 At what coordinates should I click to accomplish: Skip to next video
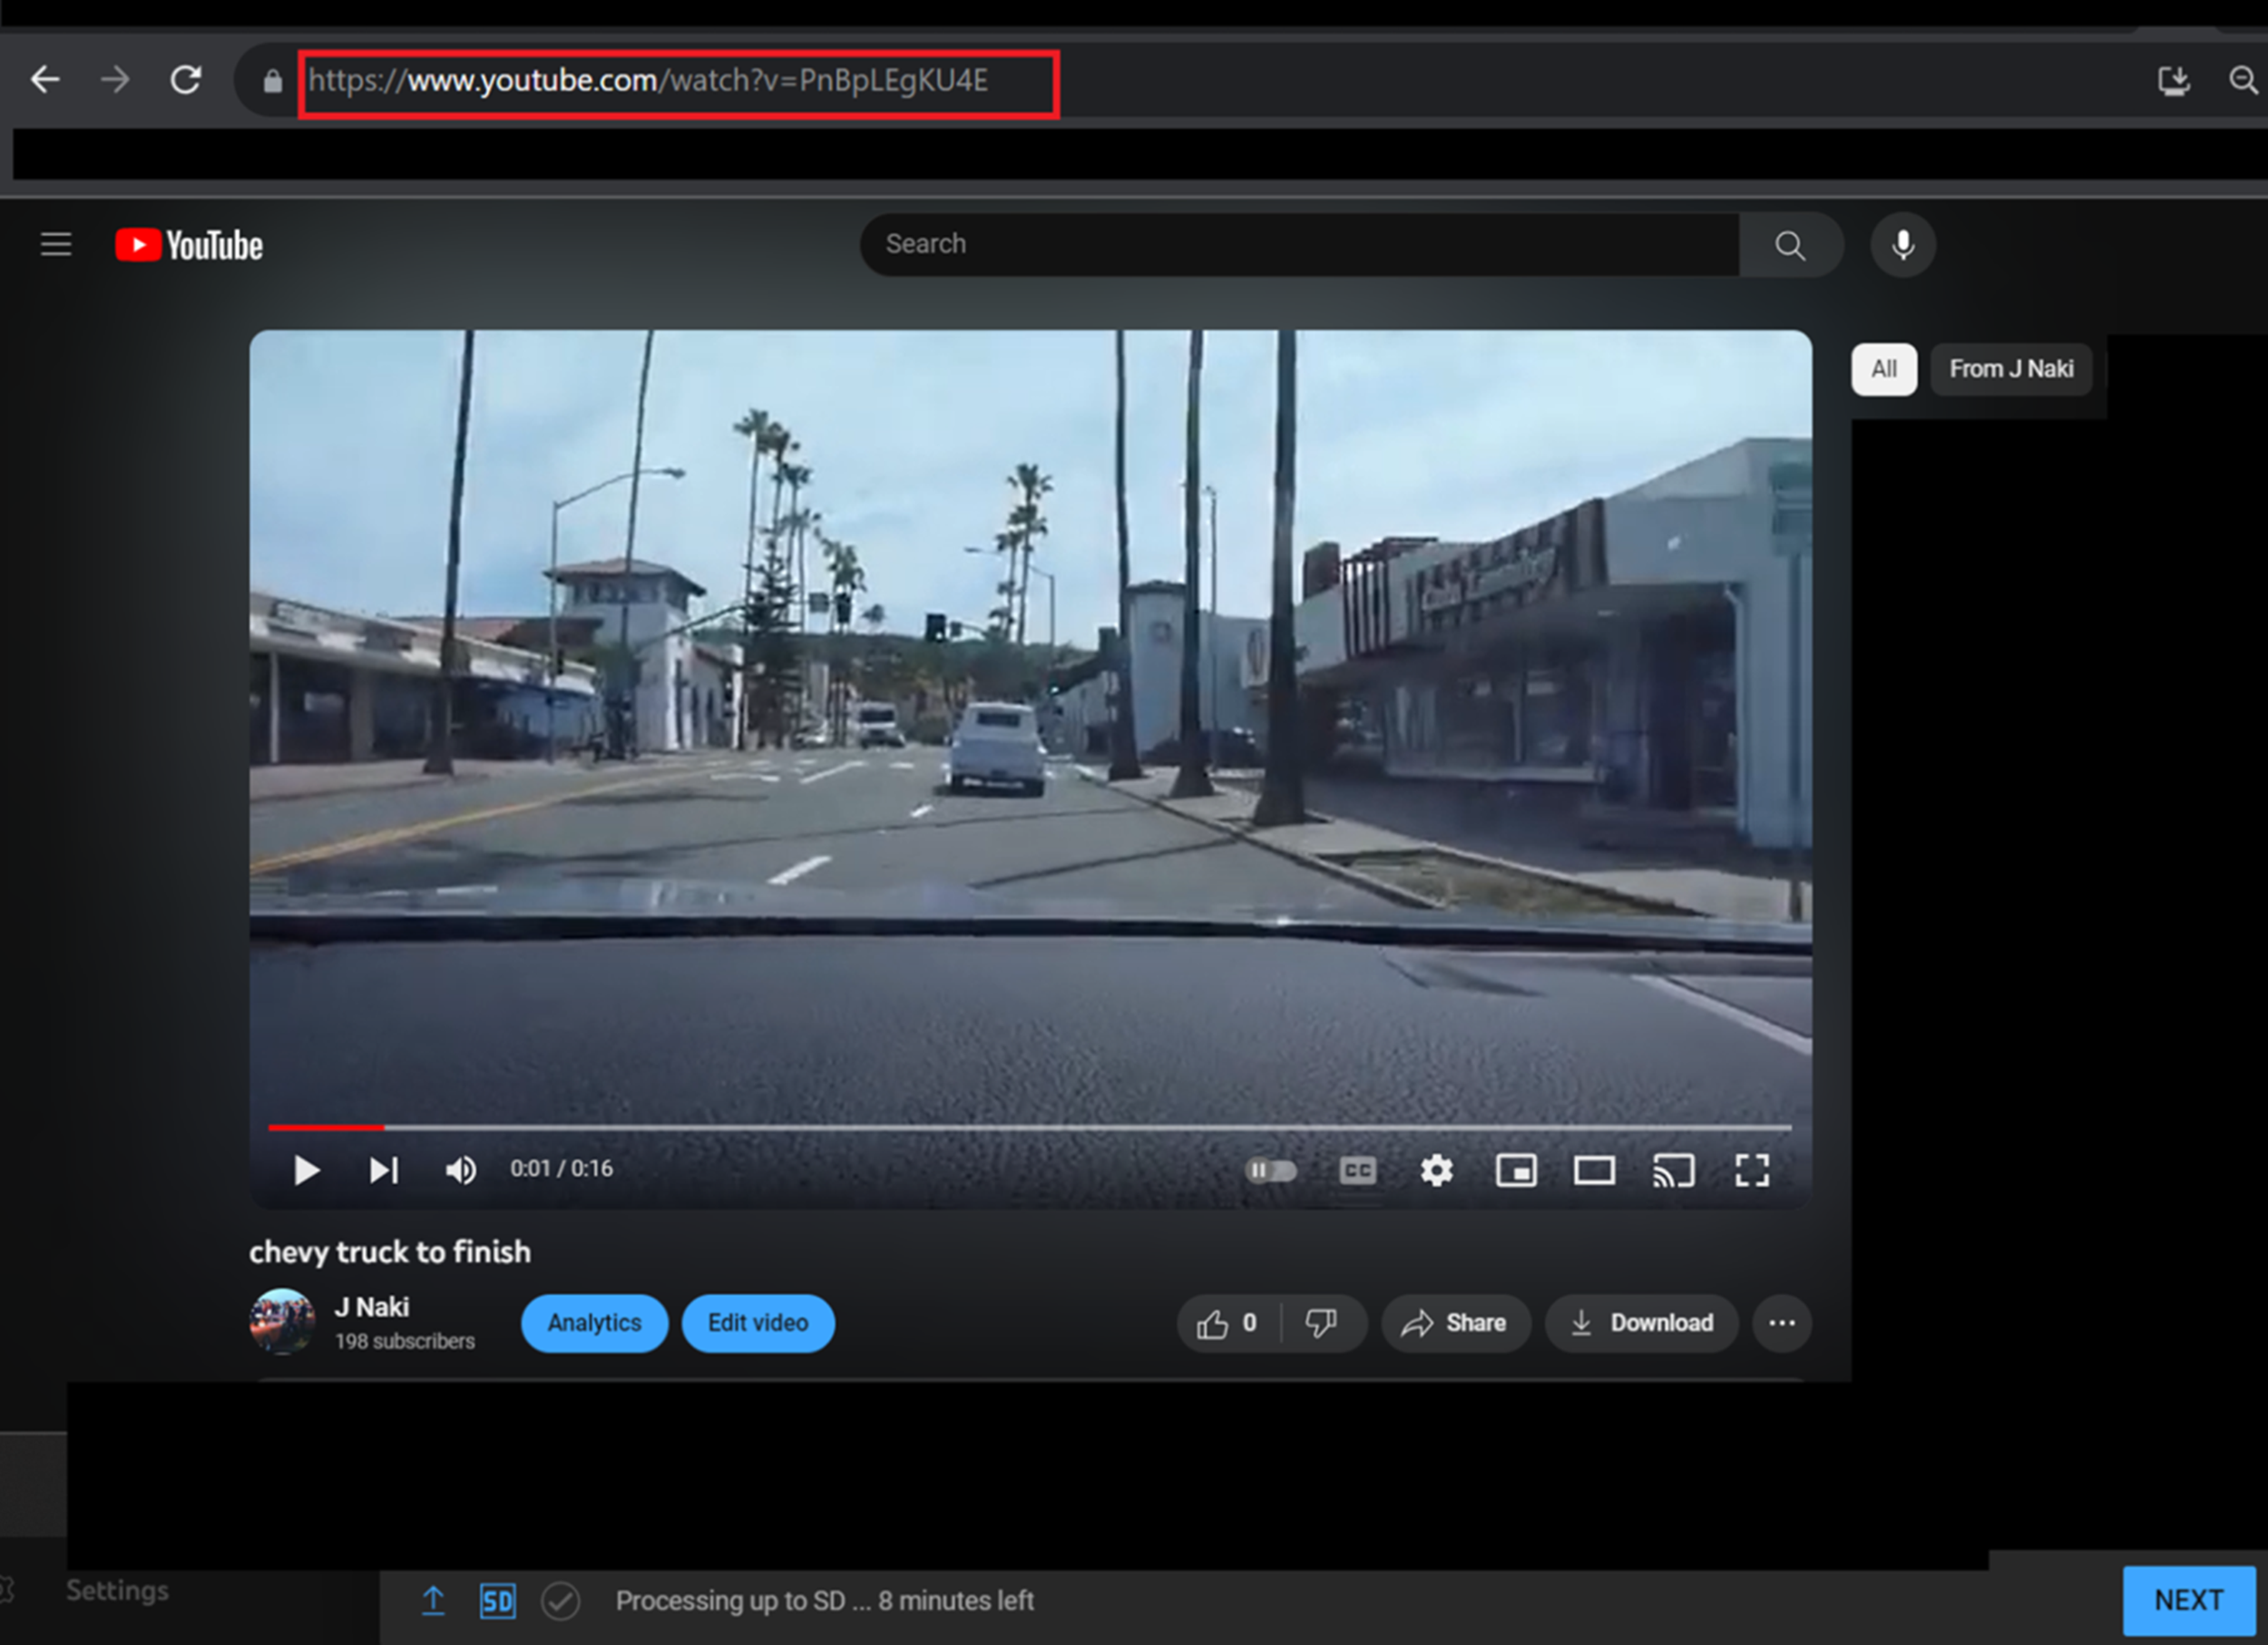point(384,1169)
